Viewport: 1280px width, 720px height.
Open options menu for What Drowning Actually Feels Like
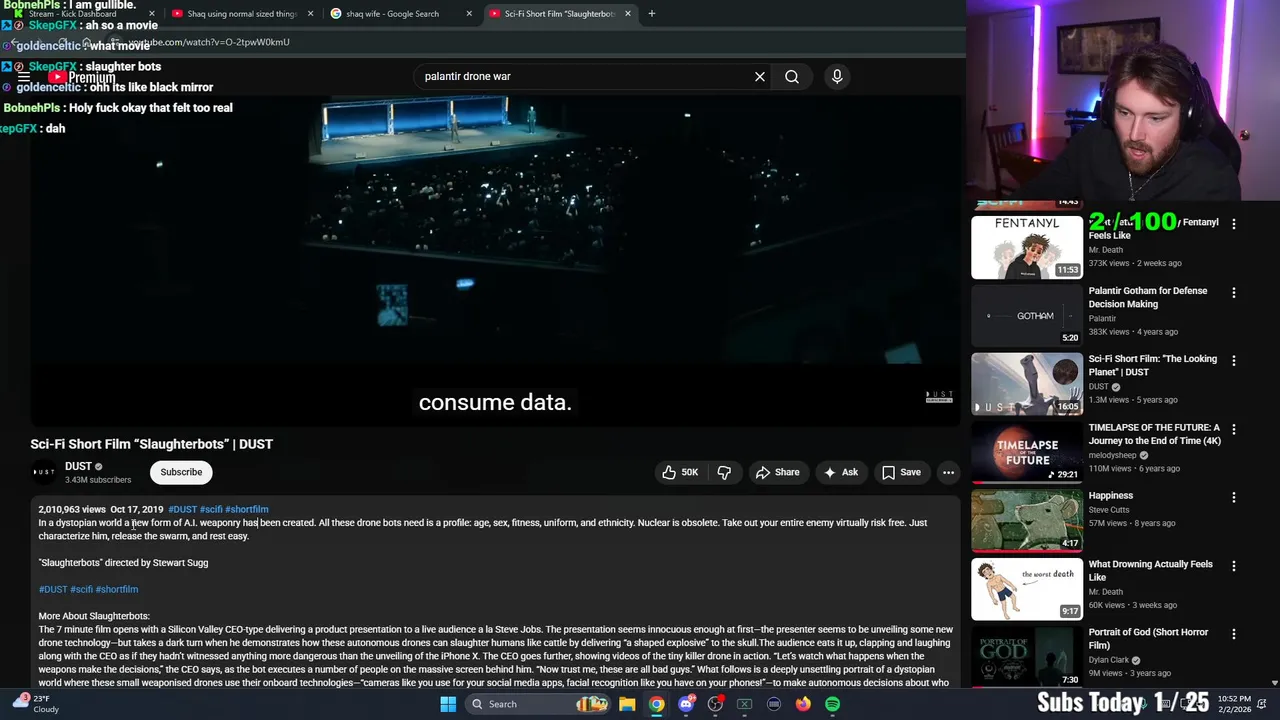[1233, 566]
